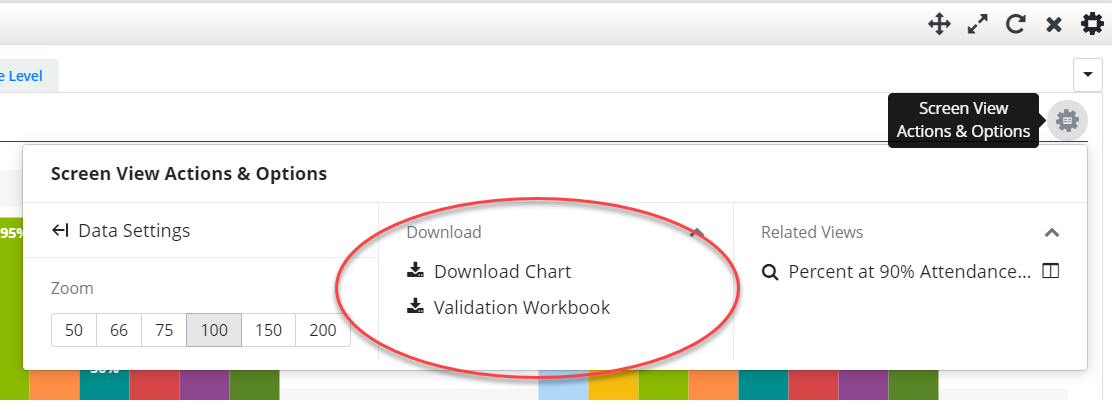Open the dropdown arrow below the gear
Viewport: 1112px width, 411px height.
pos(1087,74)
